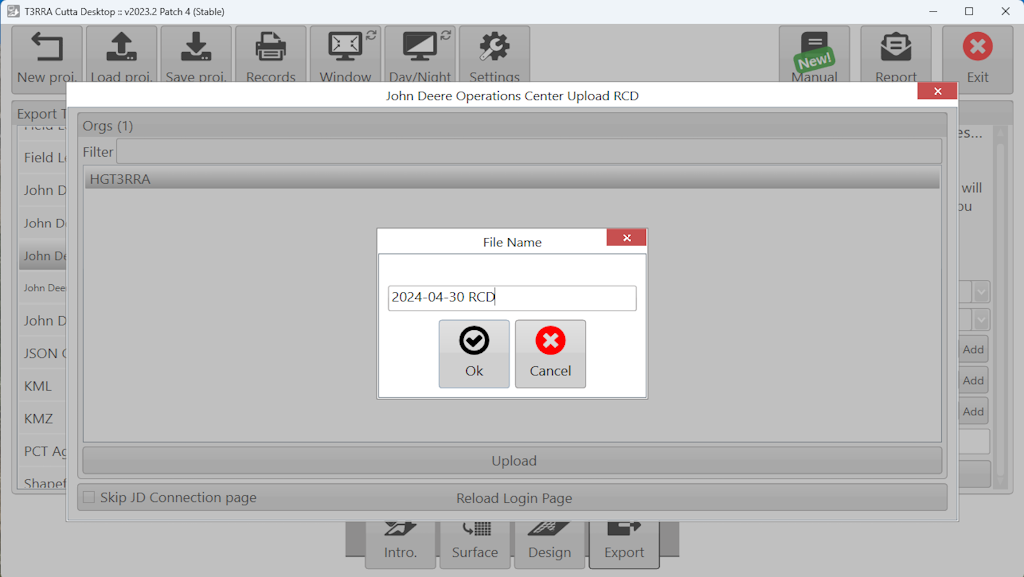1024x577 pixels.
Task: Select the Export tab
Action: coord(624,544)
